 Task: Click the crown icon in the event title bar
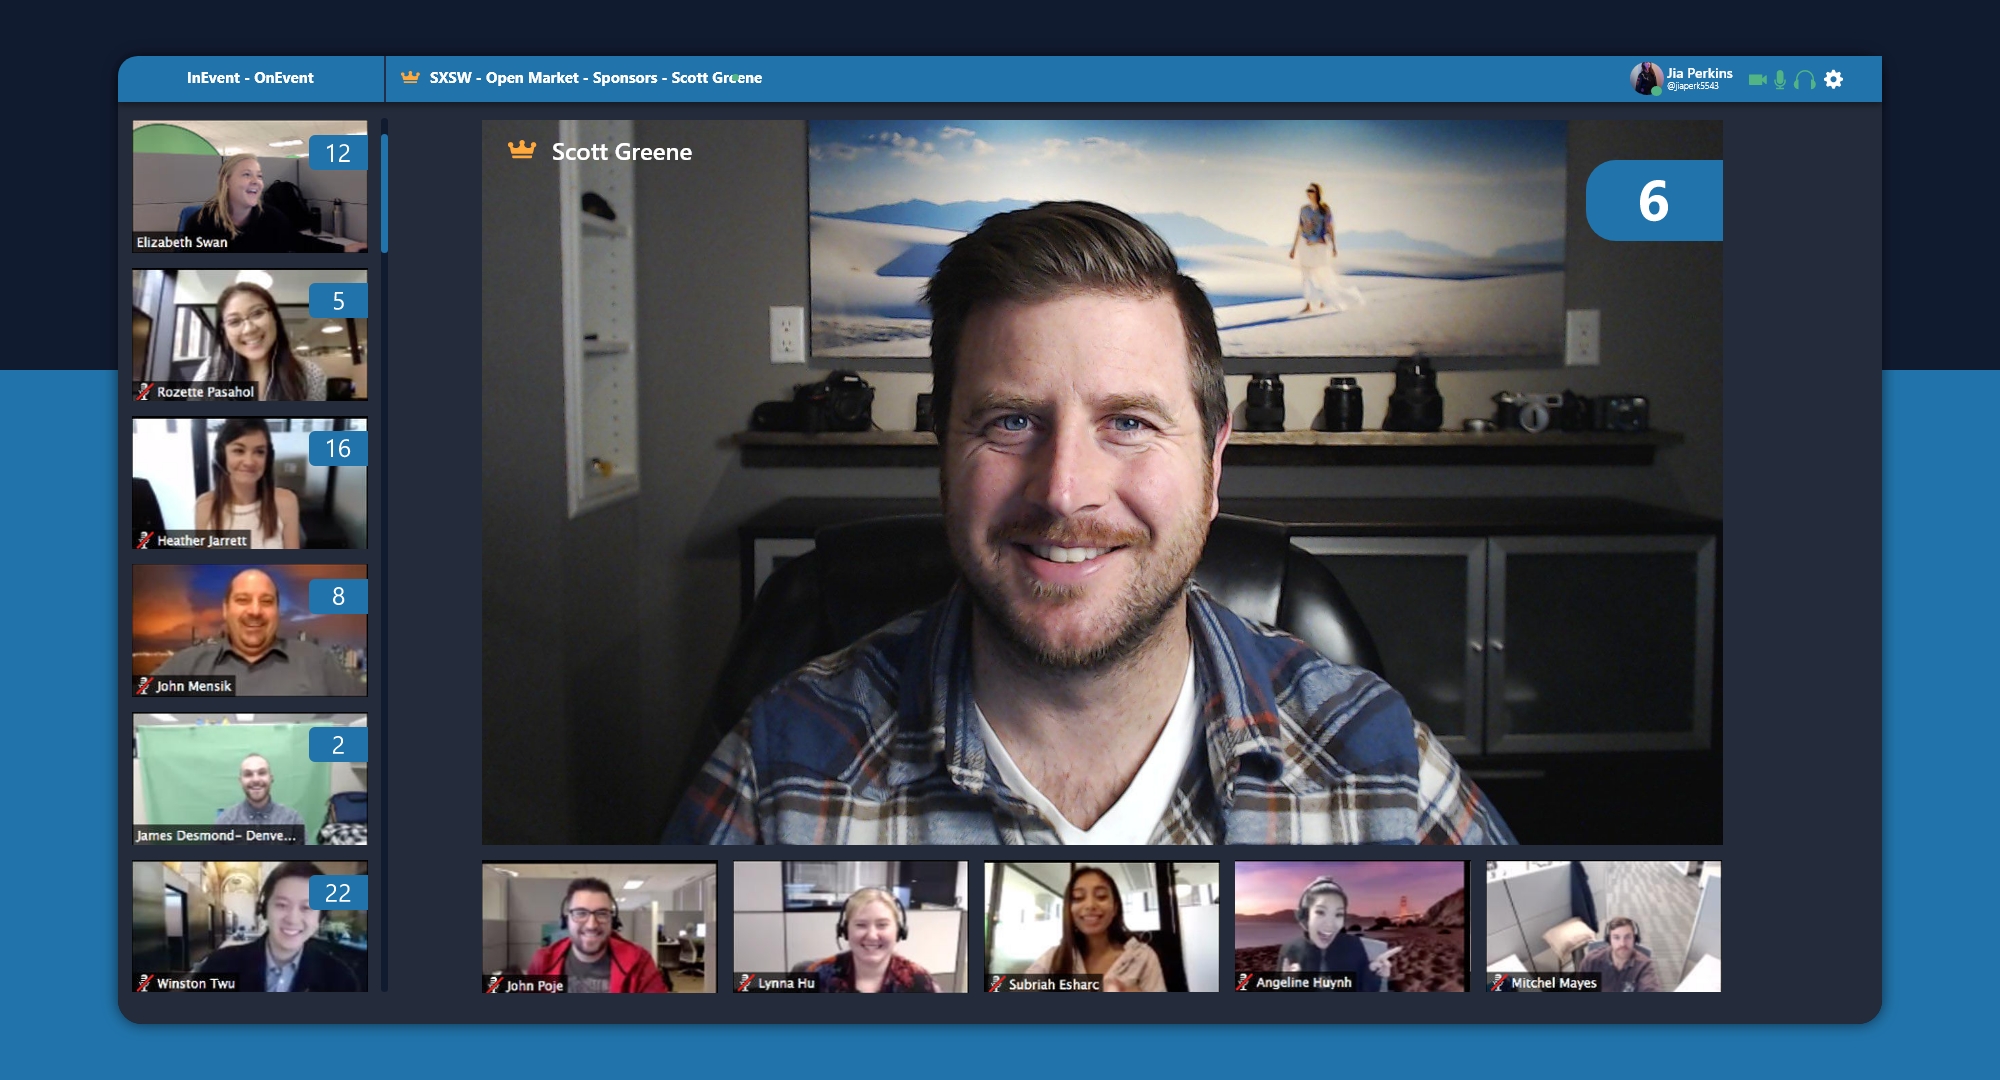click(408, 75)
